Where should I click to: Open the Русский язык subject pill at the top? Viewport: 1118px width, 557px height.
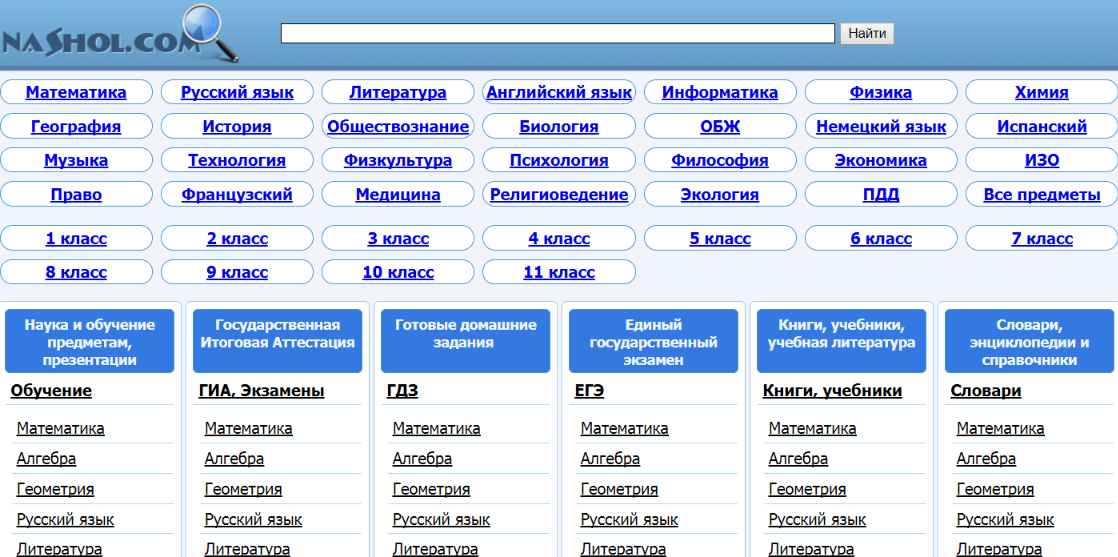(237, 92)
